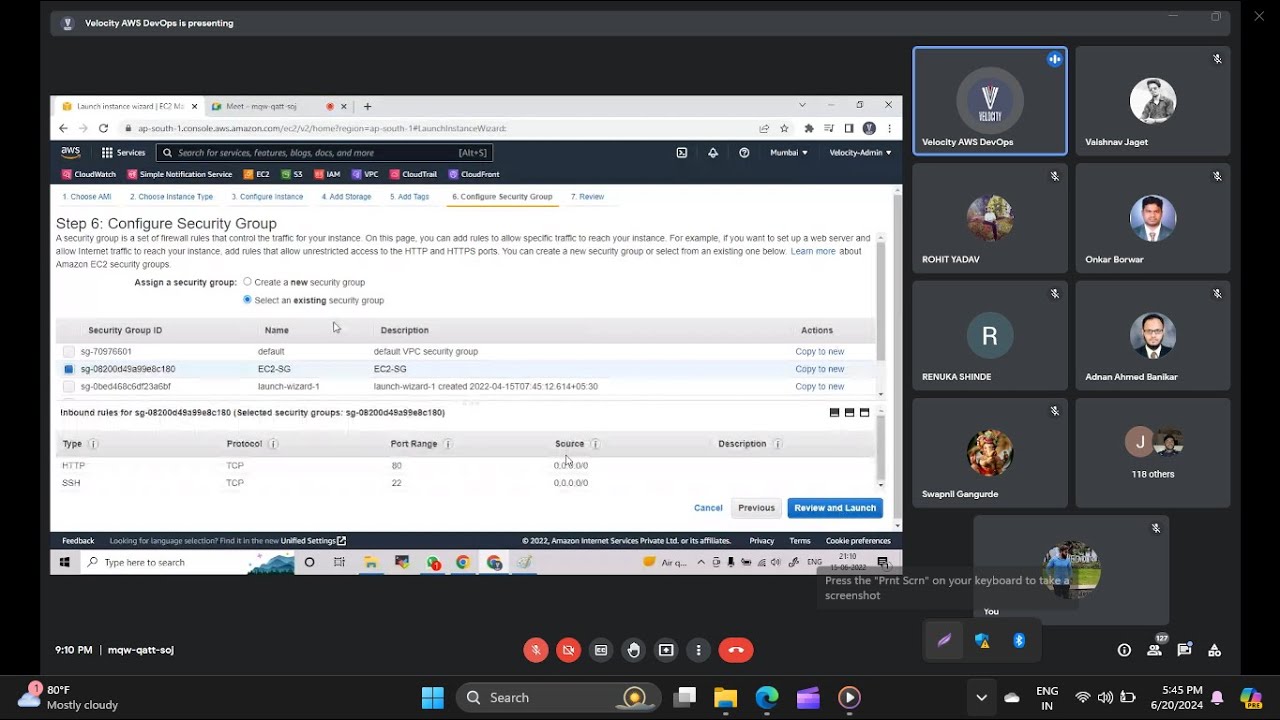Go to step 1. Choose AMI
The image size is (1280, 720).
coord(86,197)
